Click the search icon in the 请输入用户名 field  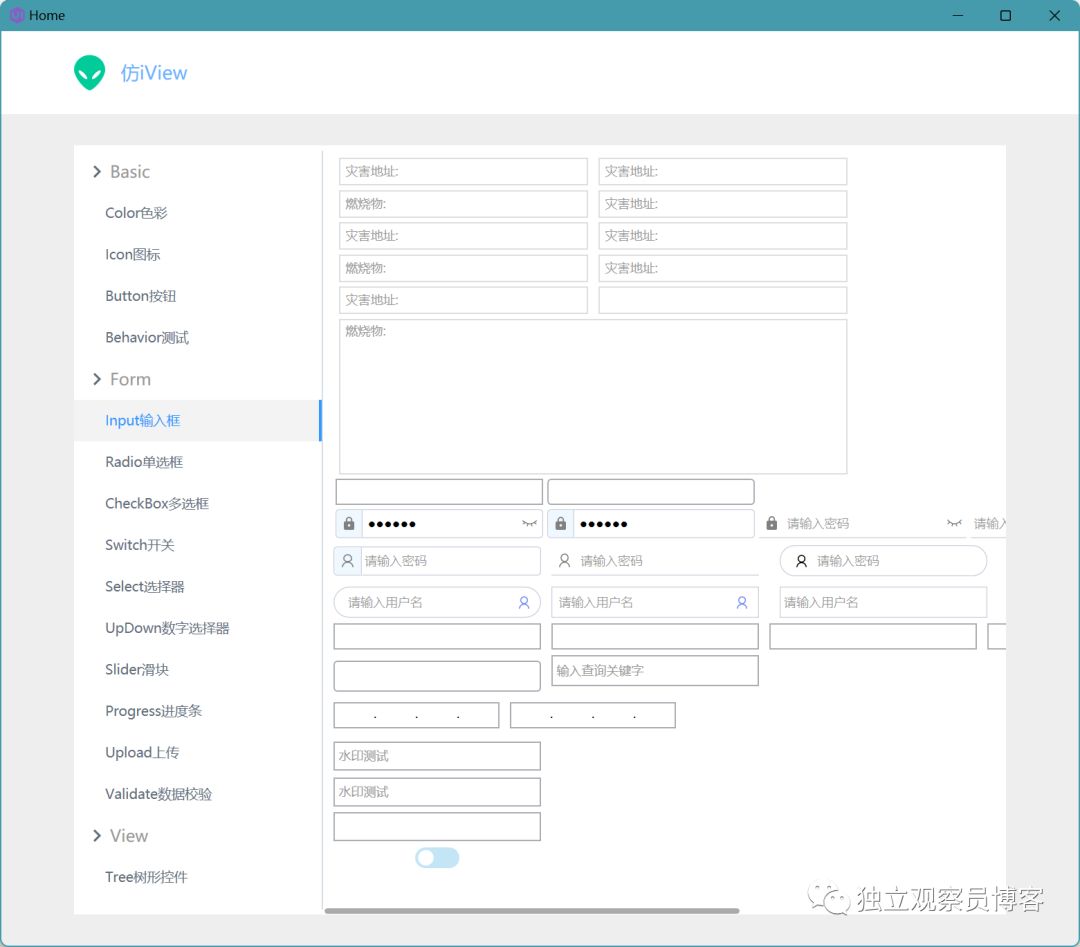tap(522, 601)
